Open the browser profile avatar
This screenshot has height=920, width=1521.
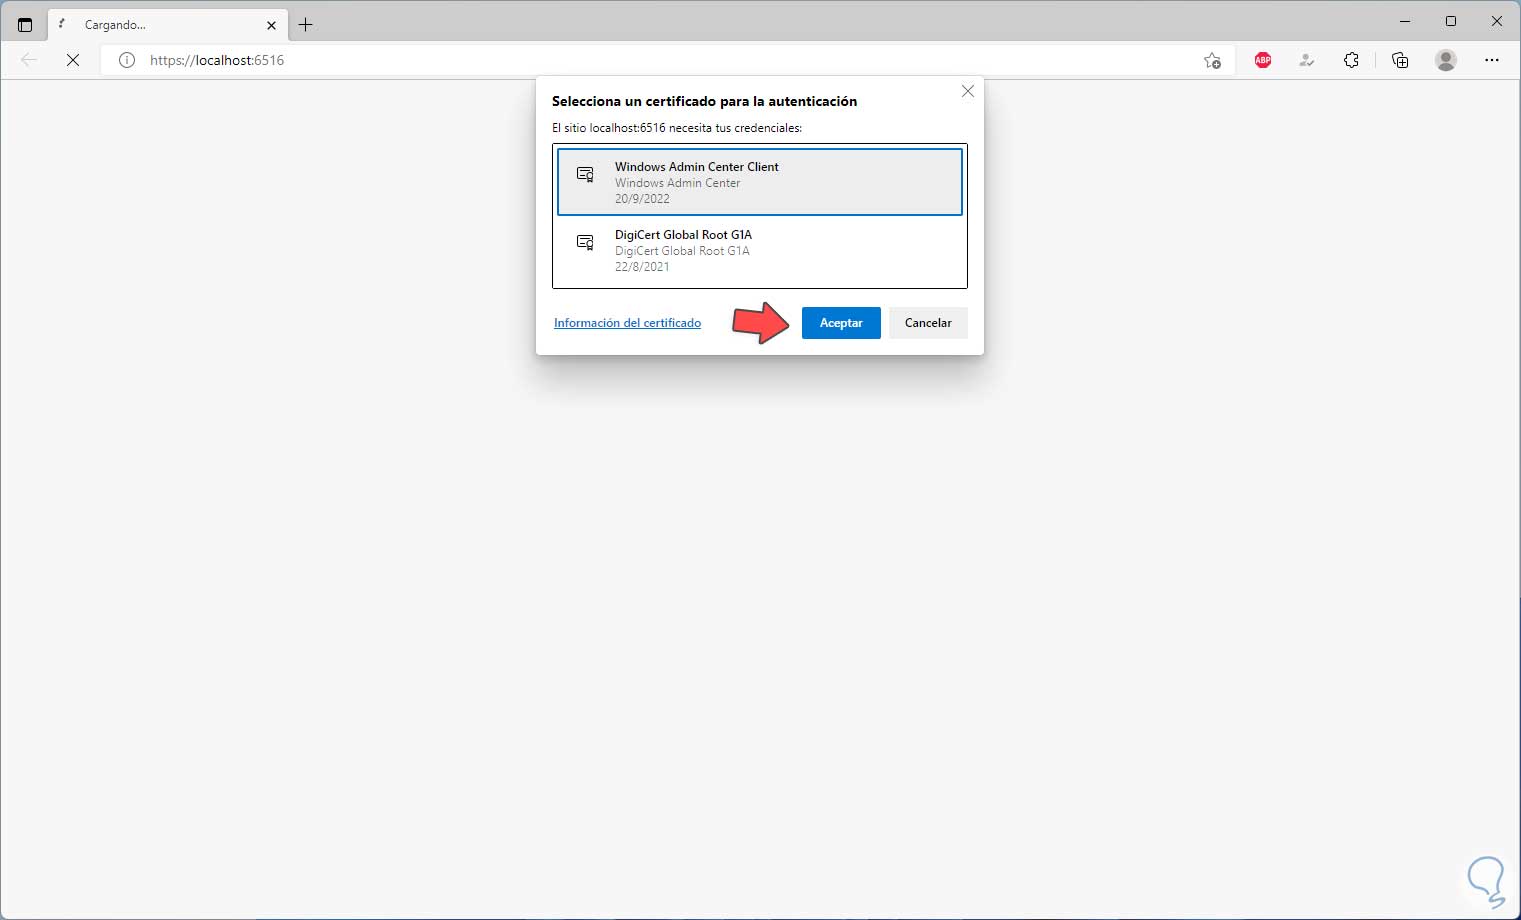[x=1446, y=60]
